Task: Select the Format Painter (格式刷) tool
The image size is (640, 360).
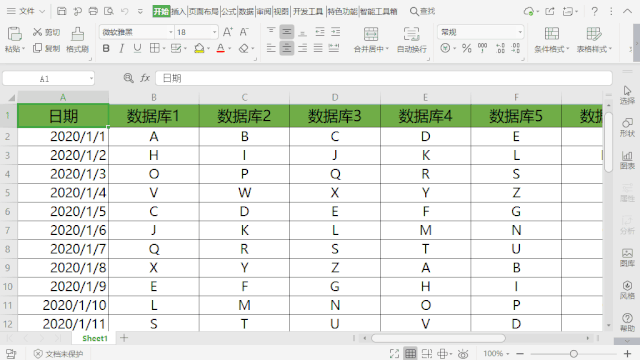Action: [77, 40]
